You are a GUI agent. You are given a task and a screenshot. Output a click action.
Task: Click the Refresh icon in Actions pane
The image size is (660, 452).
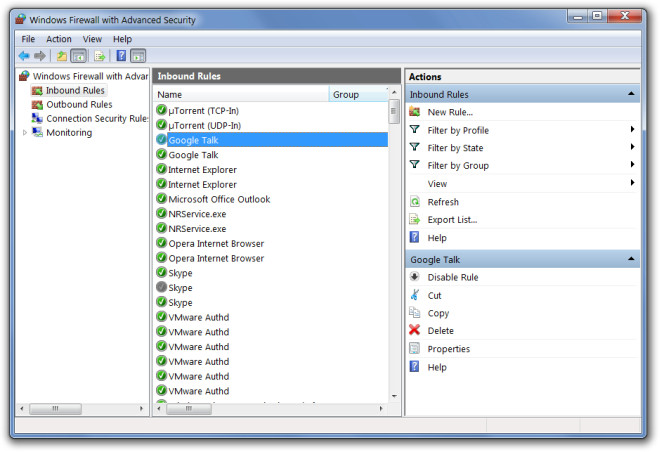[x=415, y=202]
